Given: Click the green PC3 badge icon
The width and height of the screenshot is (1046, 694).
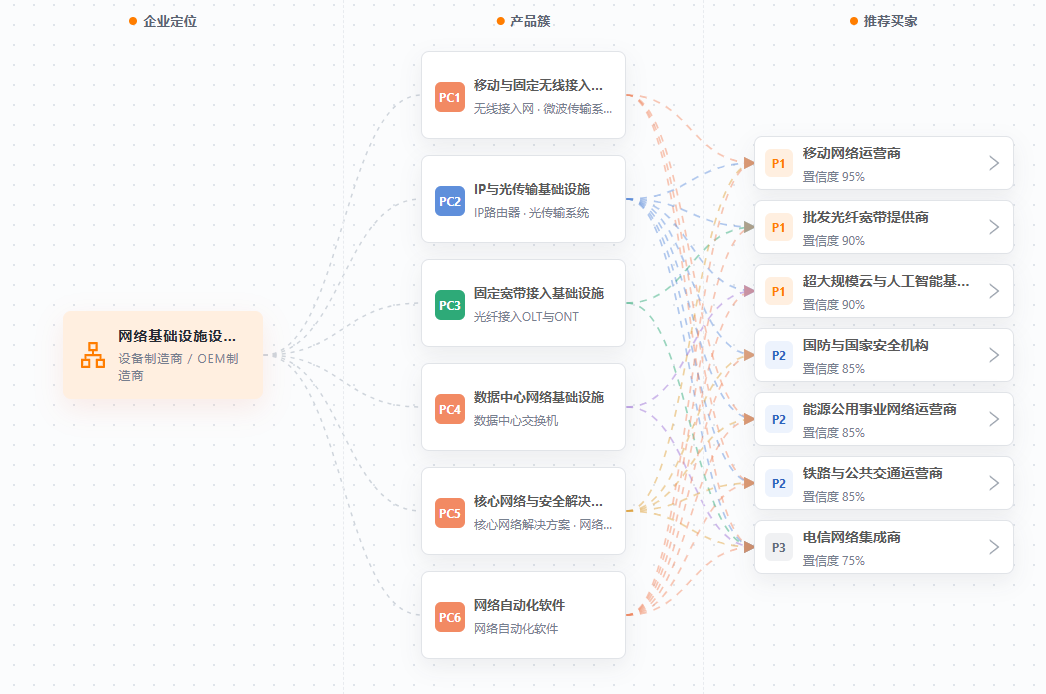Looking at the screenshot, I should [x=450, y=306].
